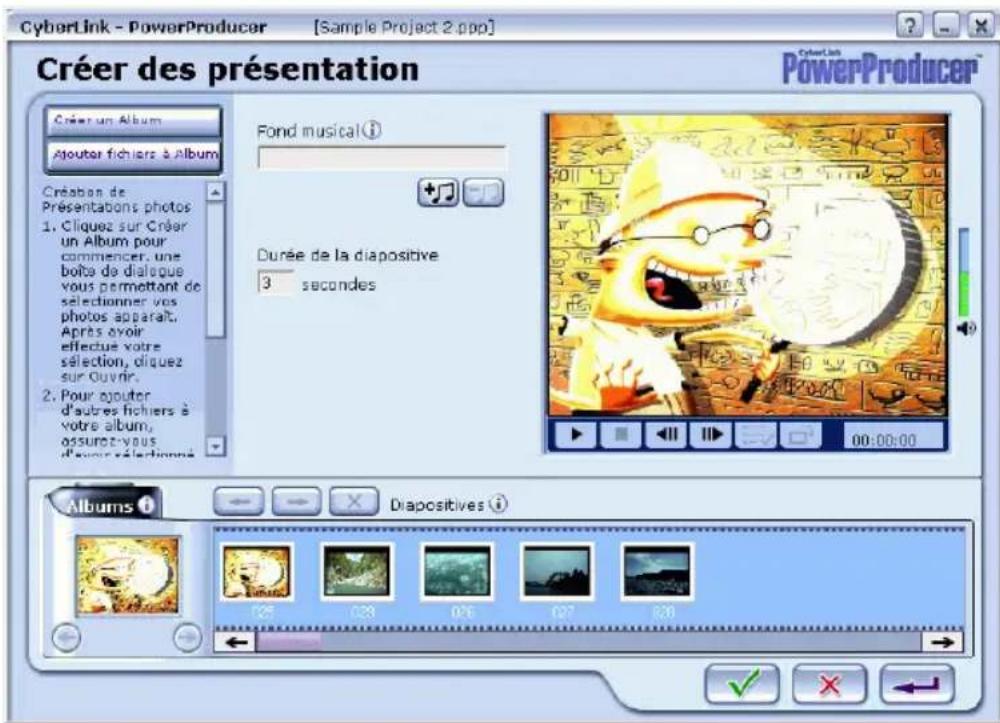Click the slide duration seconds field
1000x723 pixels.
(x=276, y=282)
